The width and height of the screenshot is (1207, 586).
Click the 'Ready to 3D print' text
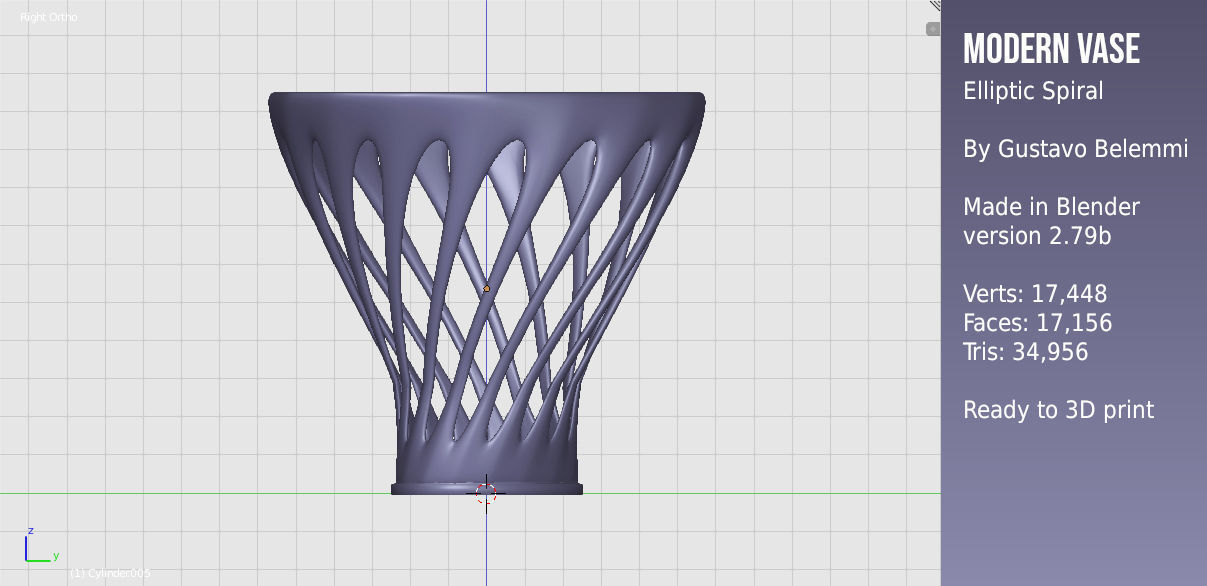[1058, 410]
